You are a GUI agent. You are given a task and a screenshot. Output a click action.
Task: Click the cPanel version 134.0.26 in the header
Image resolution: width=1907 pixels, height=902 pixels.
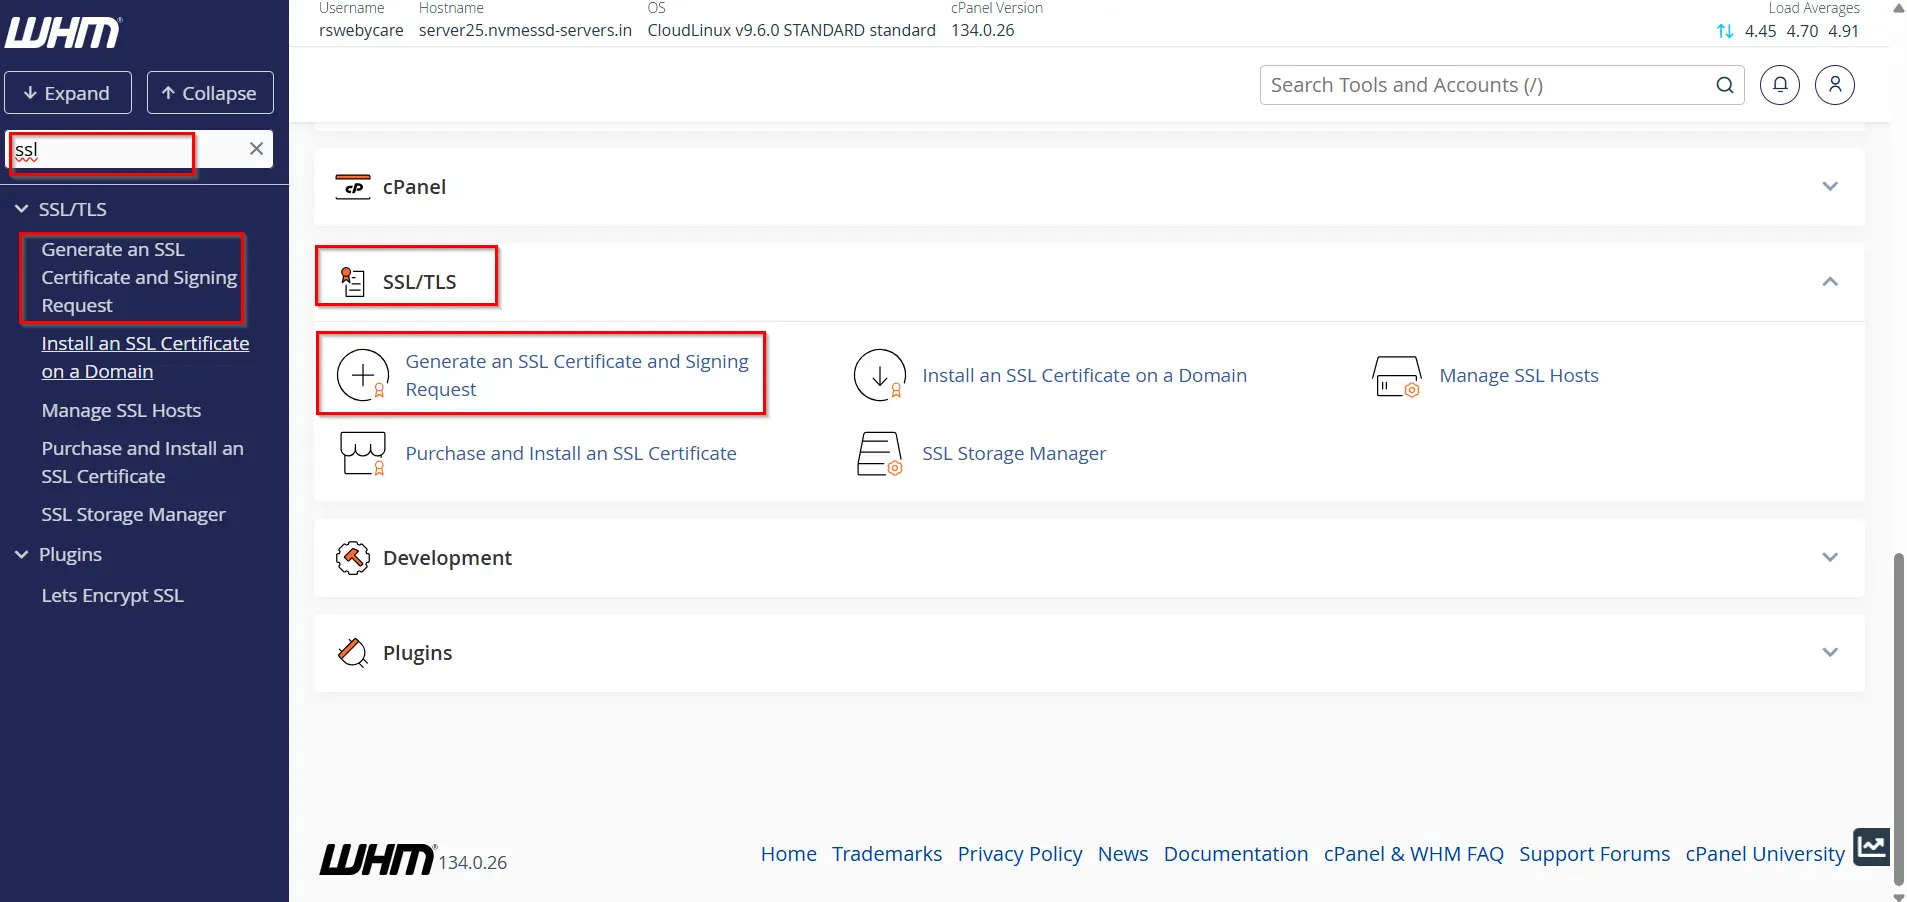[982, 30]
